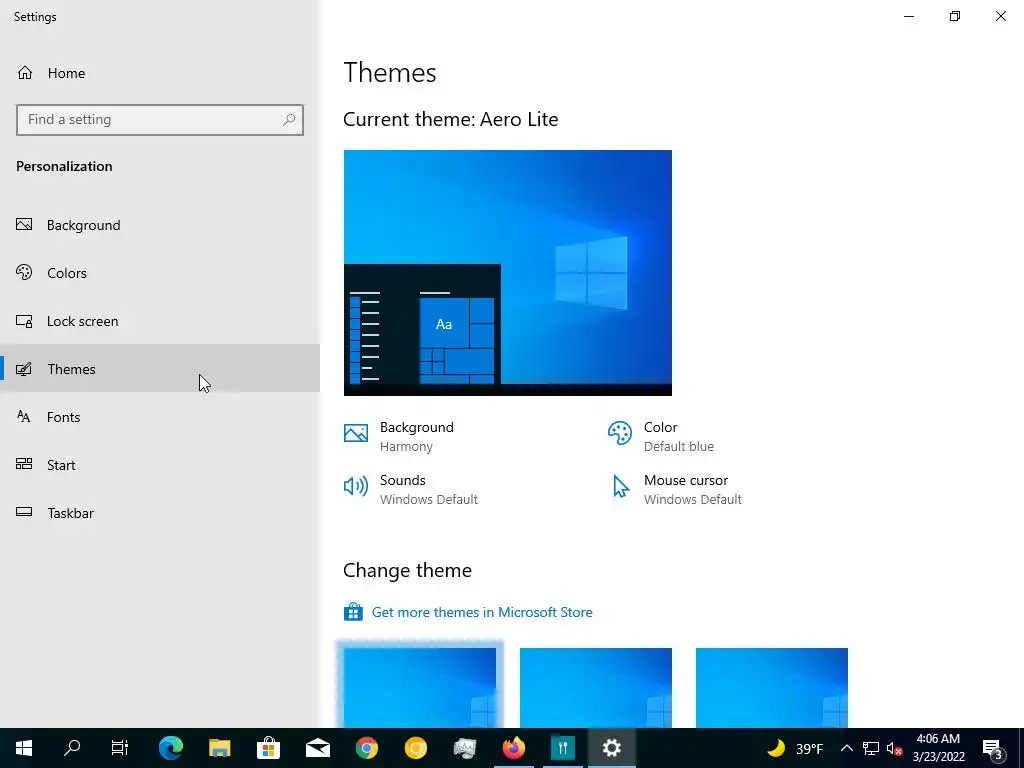1024x768 pixels.
Task: Click the Microsoft Store bag icon beside themes link
Action: click(353, 612)
